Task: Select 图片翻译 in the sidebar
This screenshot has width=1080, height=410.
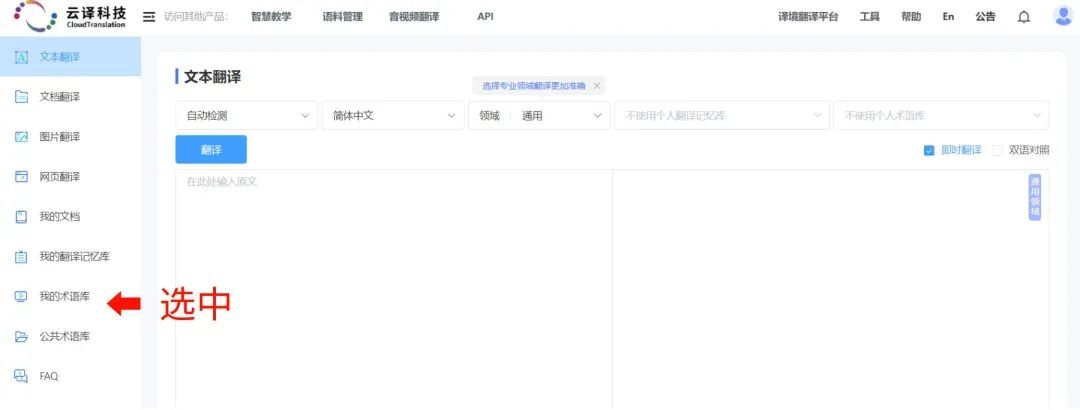Action: [x=70, y=137]
